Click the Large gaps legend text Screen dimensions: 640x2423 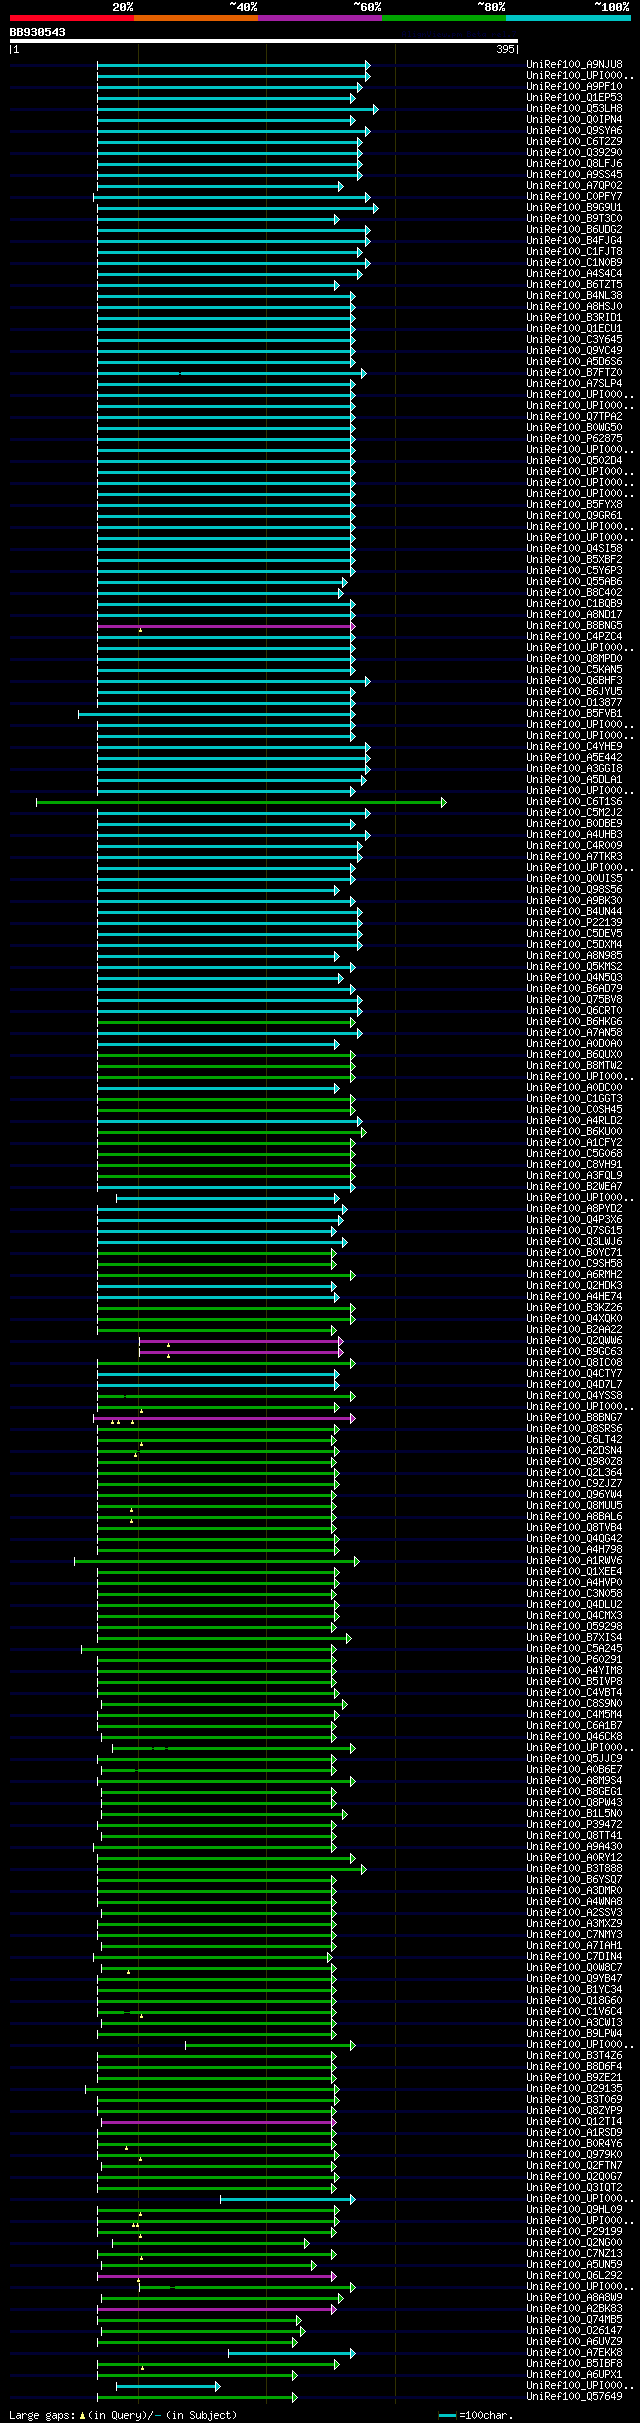tap(123, 2415)
